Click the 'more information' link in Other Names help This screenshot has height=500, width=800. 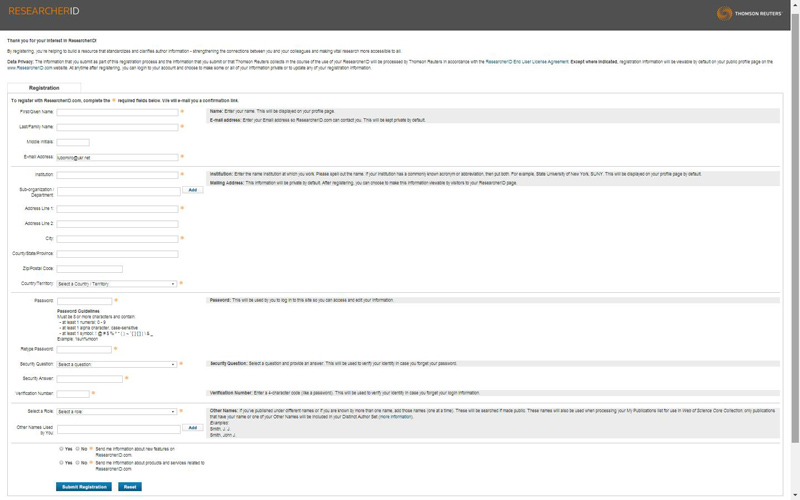(x=395, y=417)
